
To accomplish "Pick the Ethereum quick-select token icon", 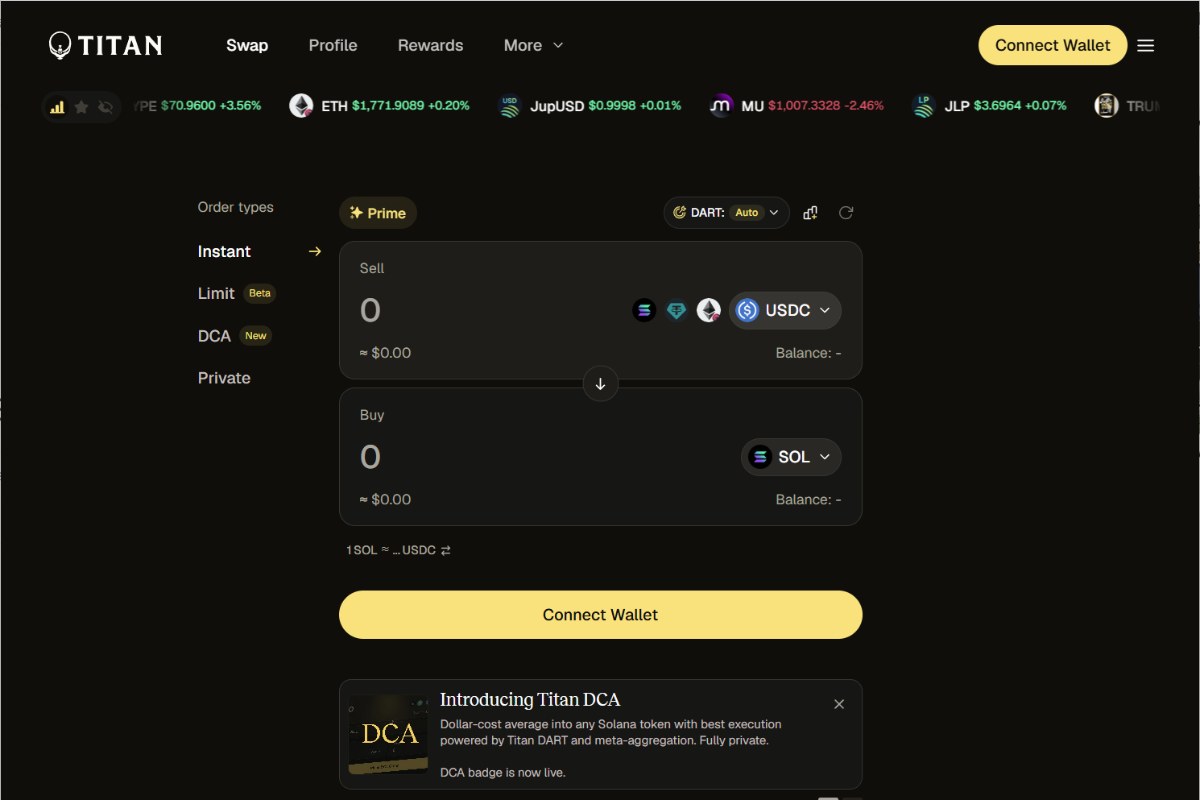I will [709, 311].
